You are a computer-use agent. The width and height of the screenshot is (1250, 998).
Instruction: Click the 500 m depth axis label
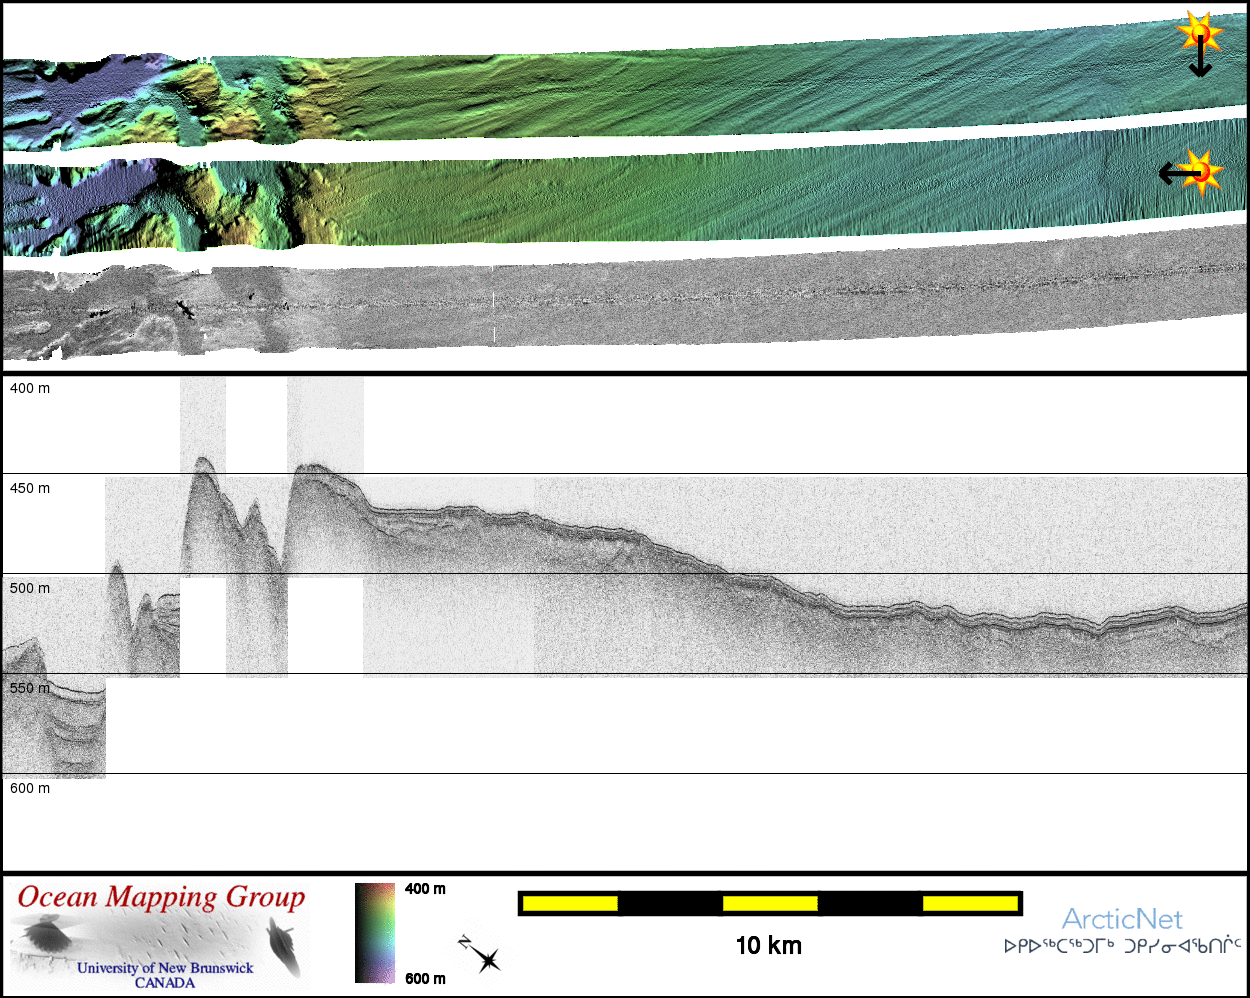30,588
